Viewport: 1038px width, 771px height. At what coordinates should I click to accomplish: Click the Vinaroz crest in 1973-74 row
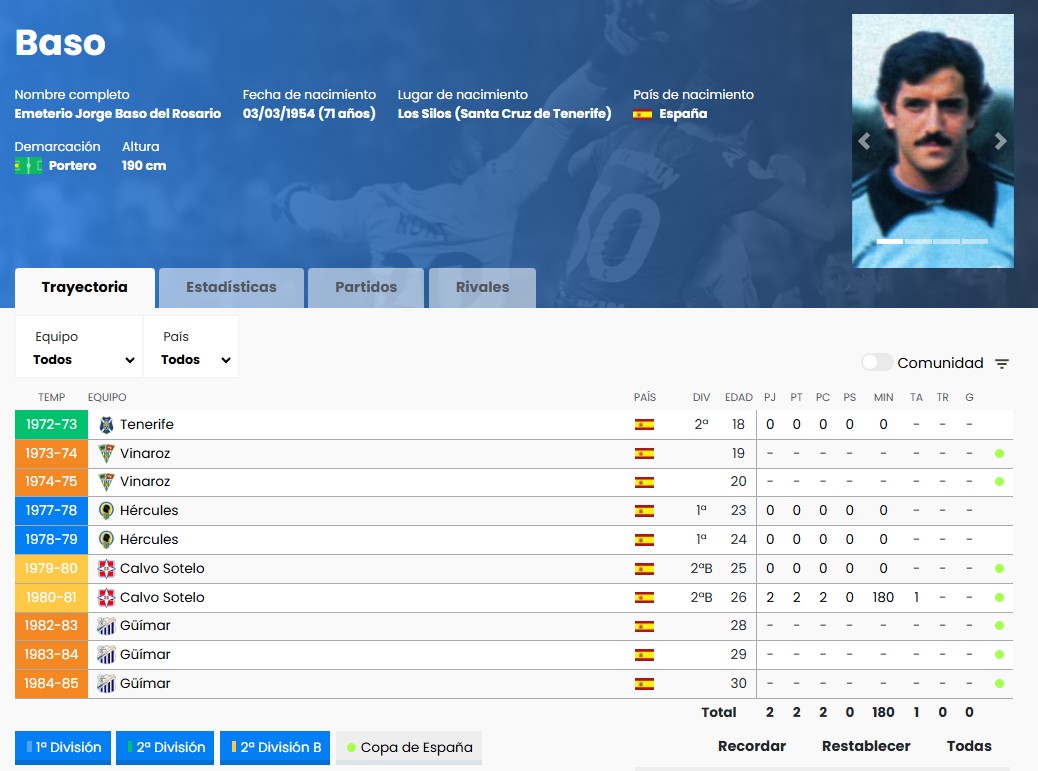pyautogui.click(x=106, y=454)
